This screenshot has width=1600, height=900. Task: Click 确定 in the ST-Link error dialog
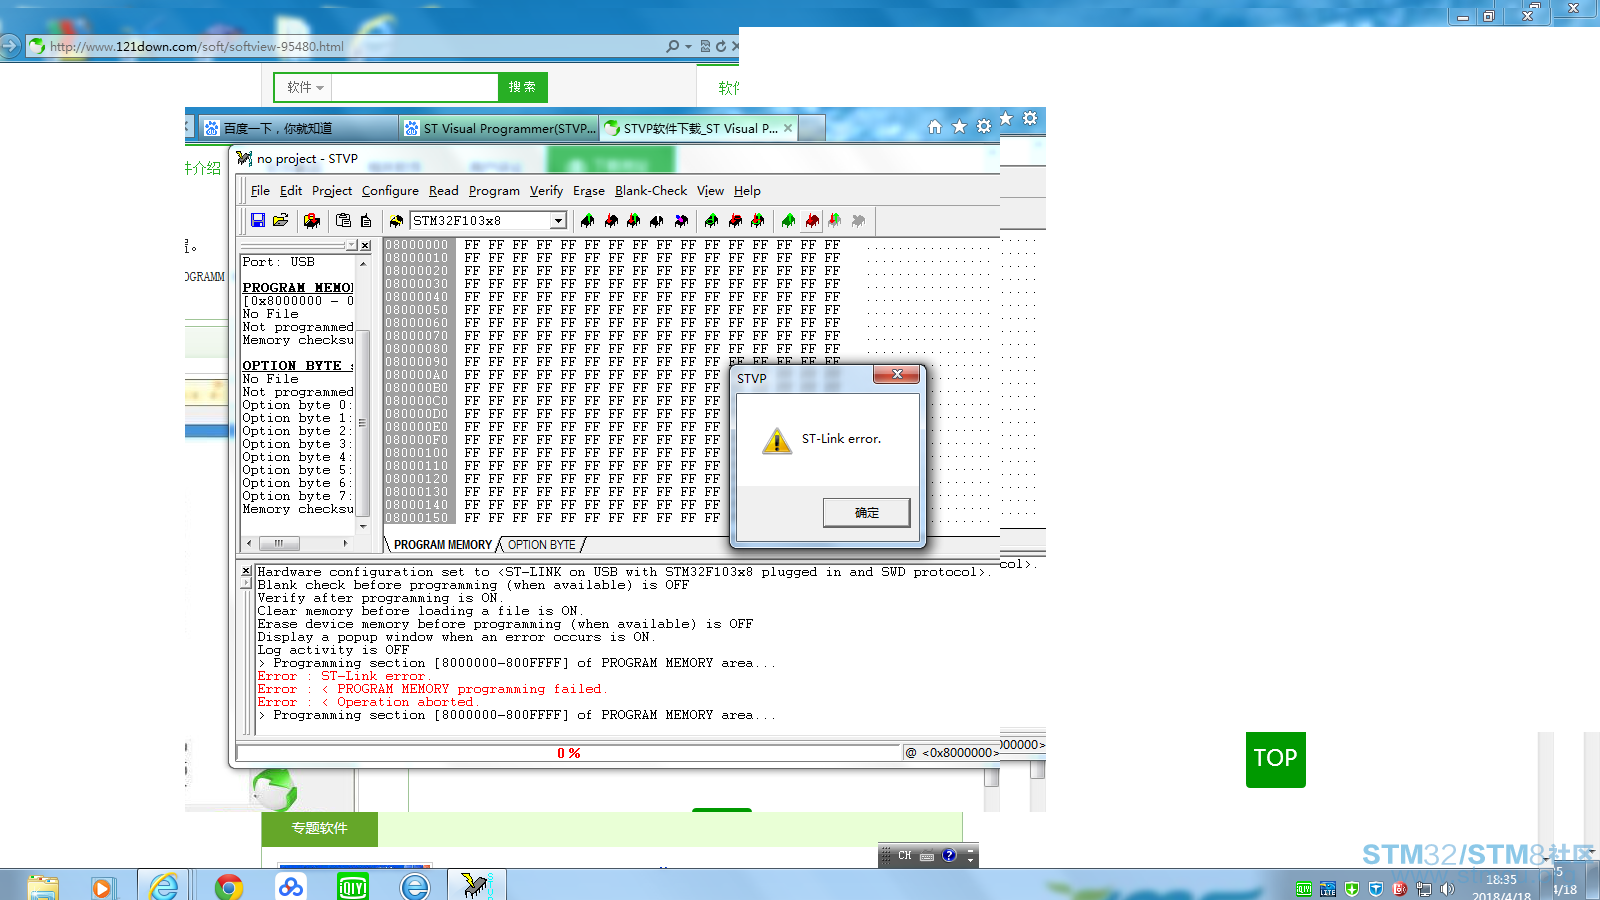click(x=866, y=513)
